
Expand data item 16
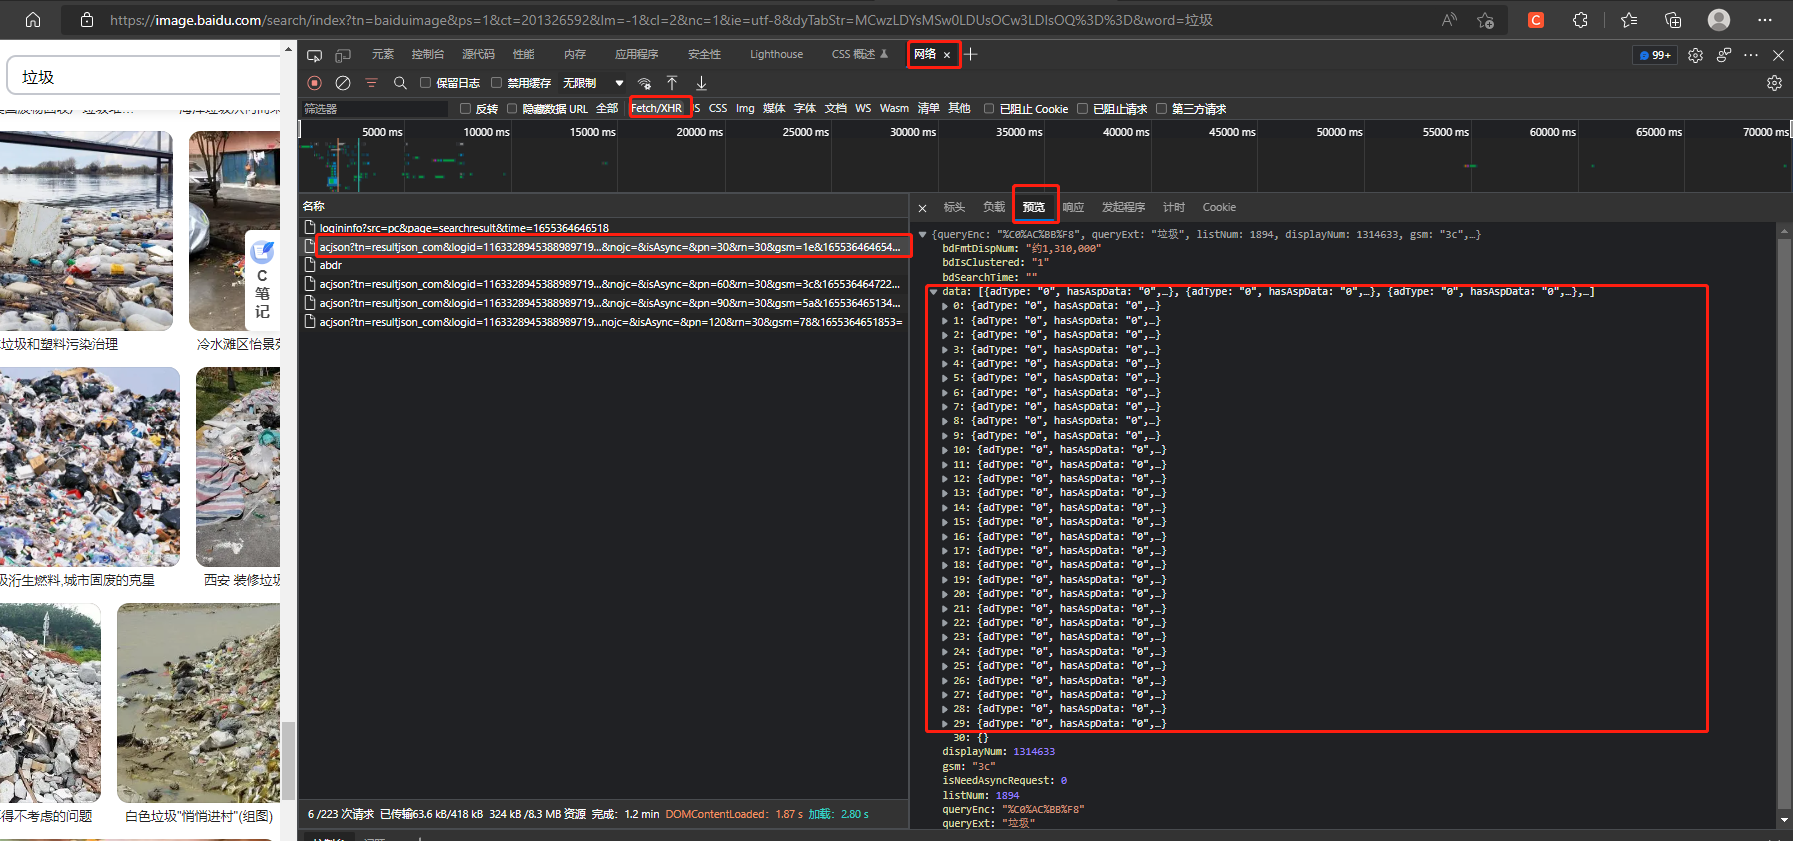(x=946, y=537)
